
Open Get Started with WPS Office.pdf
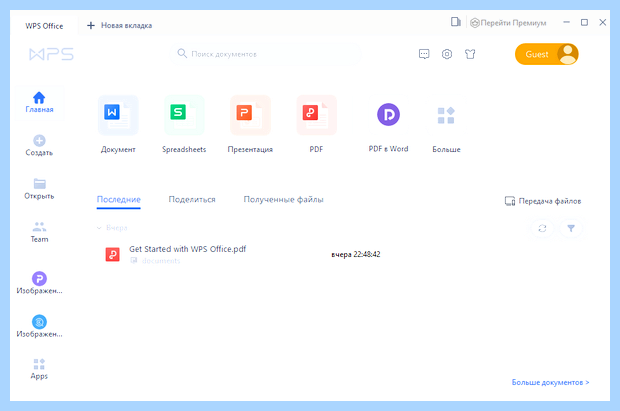pos(187,249)
